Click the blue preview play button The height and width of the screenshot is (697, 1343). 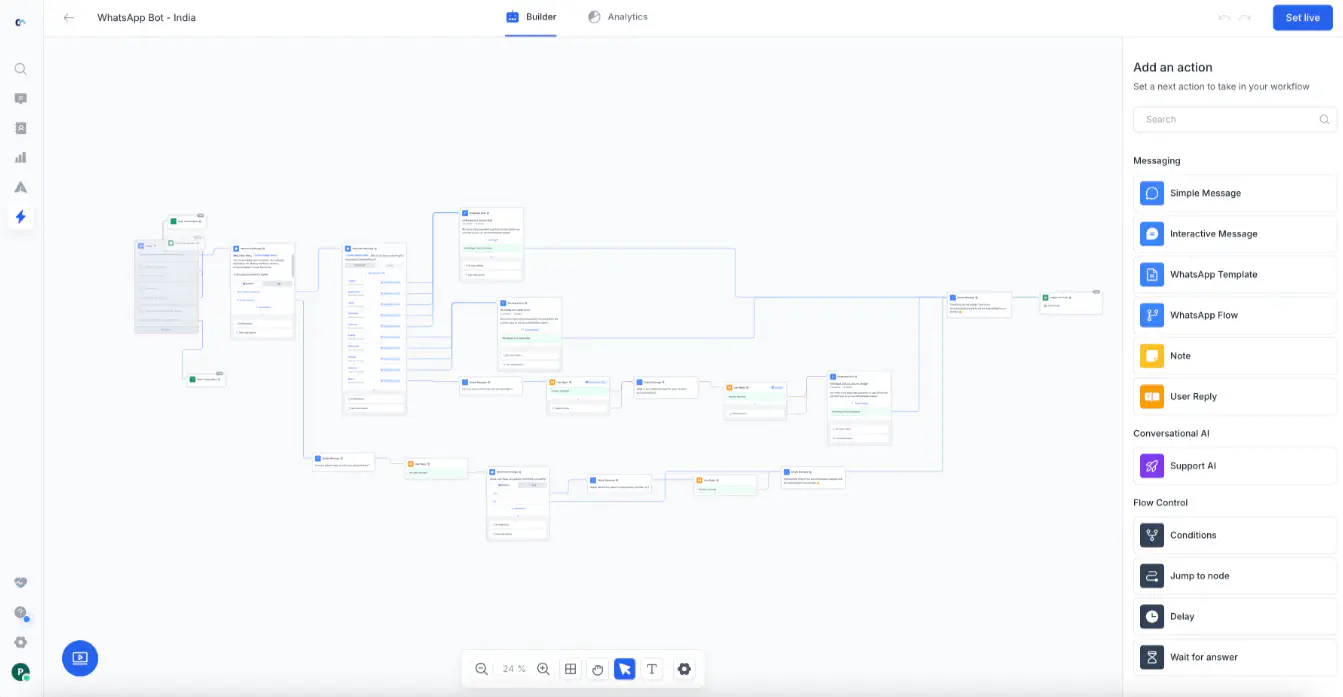tap(80, 658)
